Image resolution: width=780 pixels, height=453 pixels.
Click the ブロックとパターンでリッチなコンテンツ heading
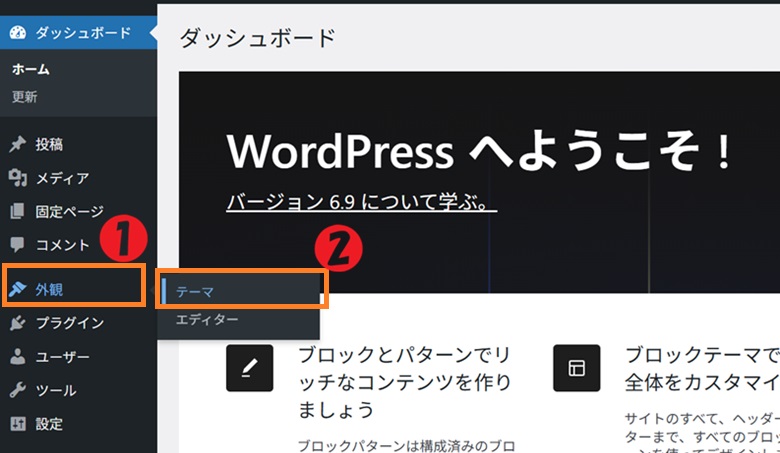coord(404,382)
